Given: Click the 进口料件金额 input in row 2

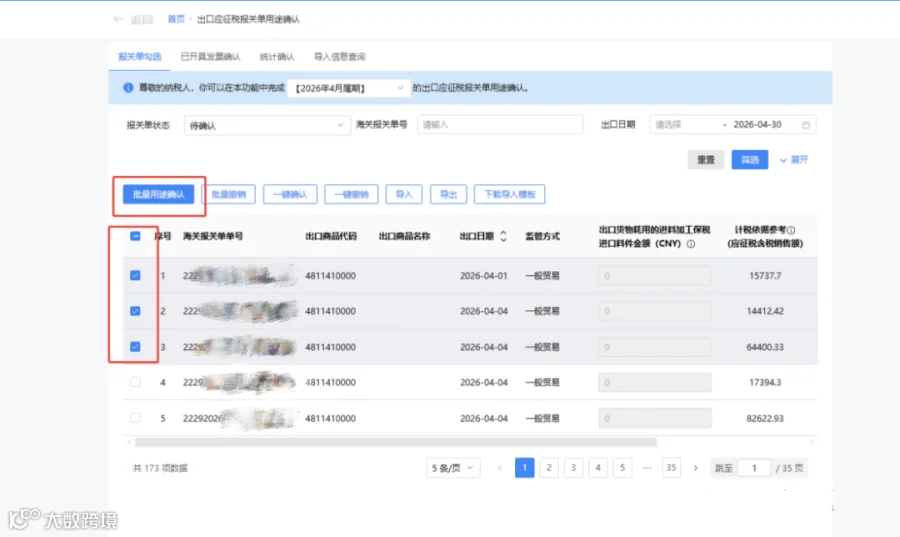Looking at the screenshot, I should (654, 311).
